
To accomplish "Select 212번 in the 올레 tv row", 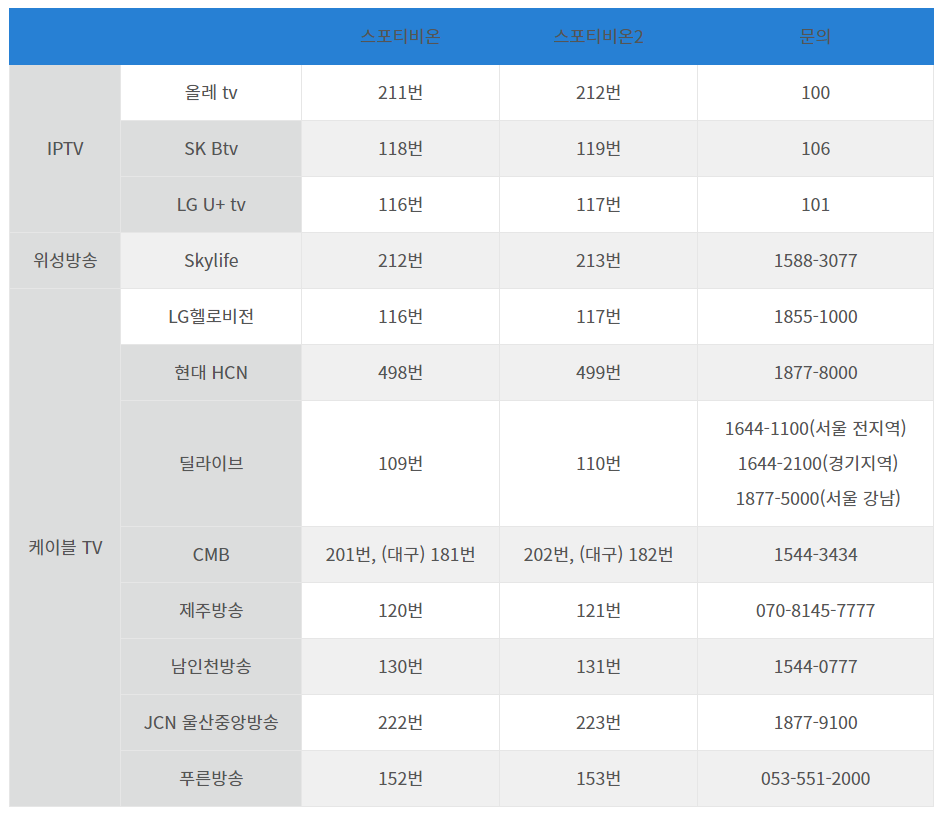I will pos(598,93).
